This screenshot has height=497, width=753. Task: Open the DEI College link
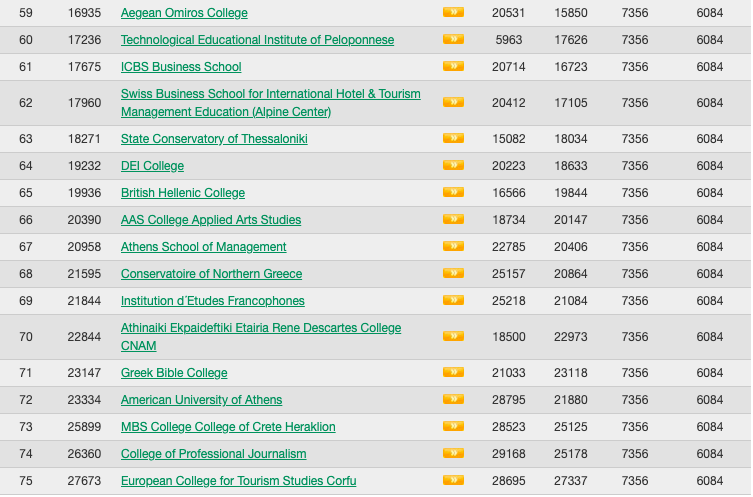point(152,166)
